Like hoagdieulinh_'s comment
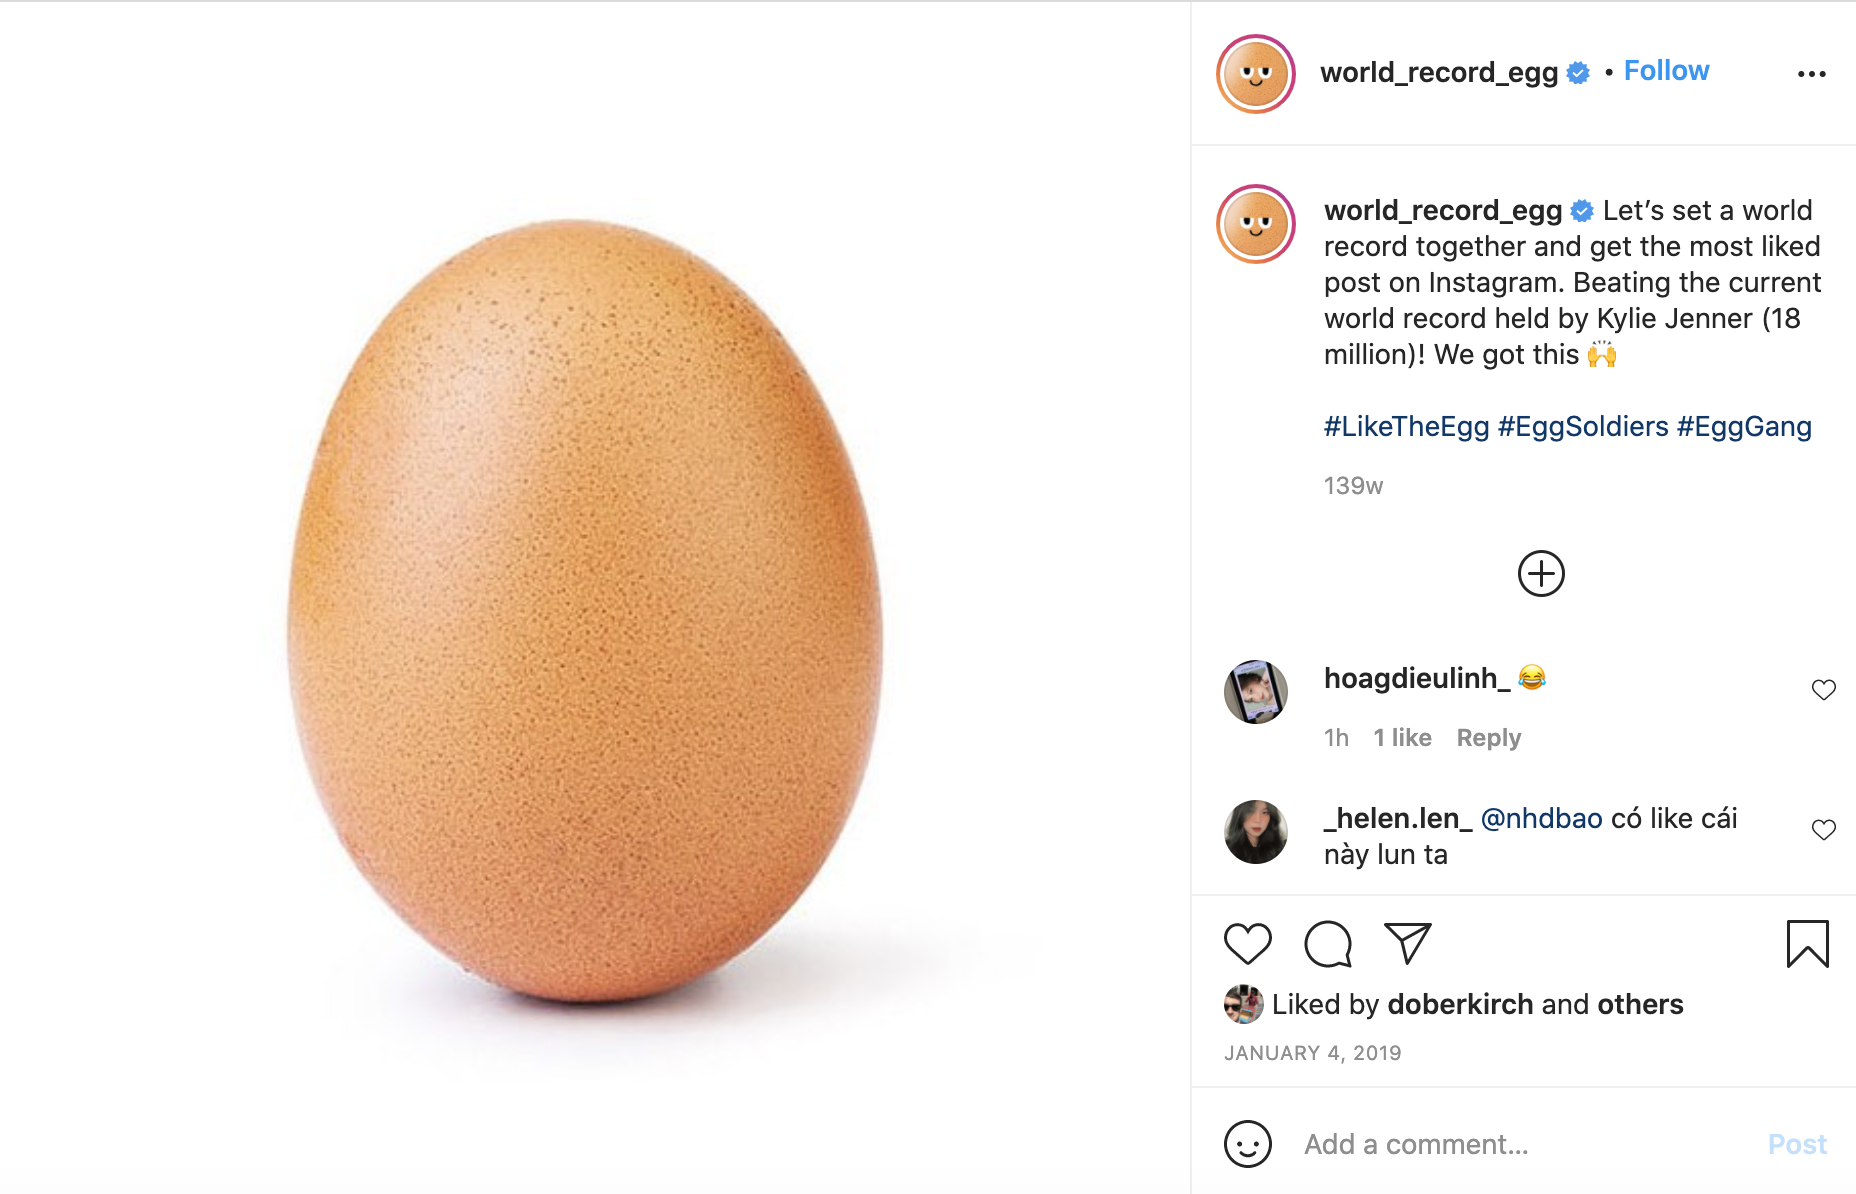The height and width of the screenshot is (1194, 1856). 1823,690
